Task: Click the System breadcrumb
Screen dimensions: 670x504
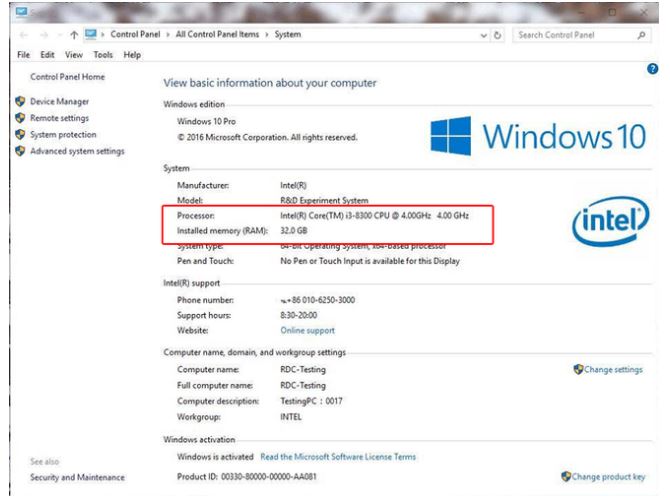Action: (288, 34)
